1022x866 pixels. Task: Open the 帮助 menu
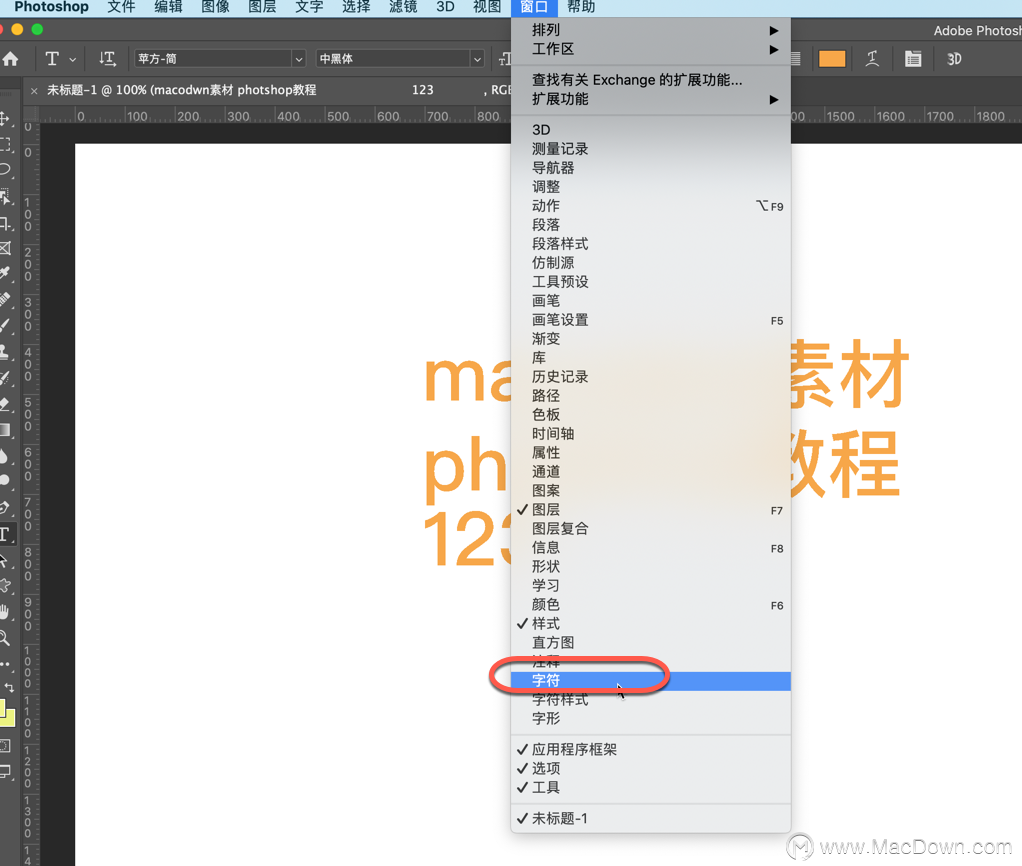(x=581, y=7)
